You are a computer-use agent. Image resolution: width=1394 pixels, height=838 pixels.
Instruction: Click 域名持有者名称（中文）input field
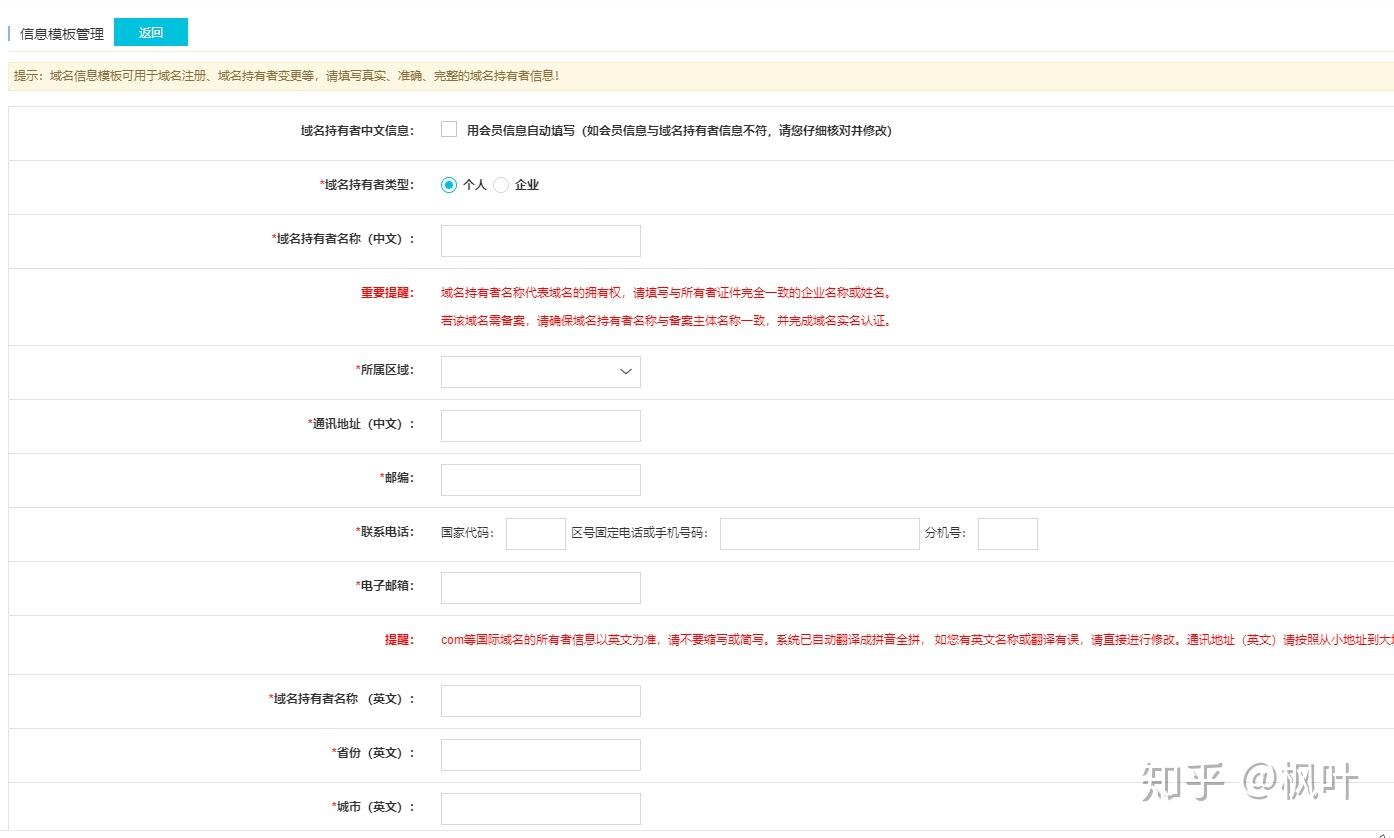pos(540,241)
